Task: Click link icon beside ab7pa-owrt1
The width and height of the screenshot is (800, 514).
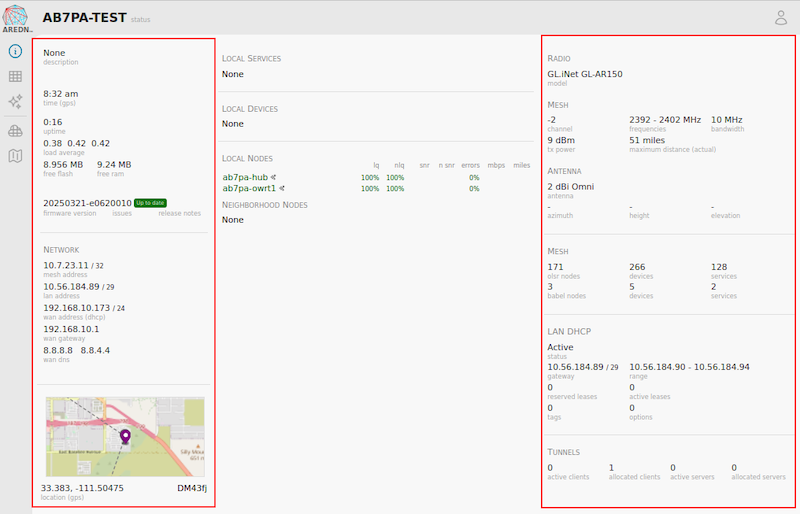Action: [282, 188]
